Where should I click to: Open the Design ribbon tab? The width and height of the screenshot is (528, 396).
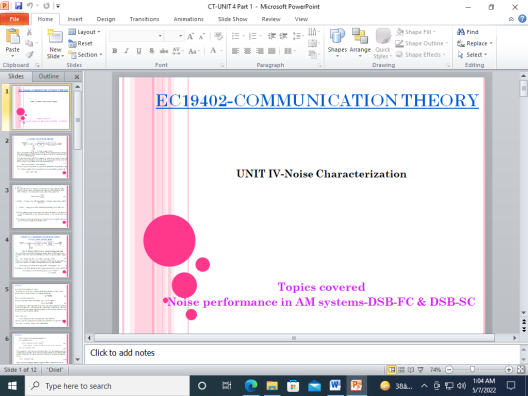[106, 19]
